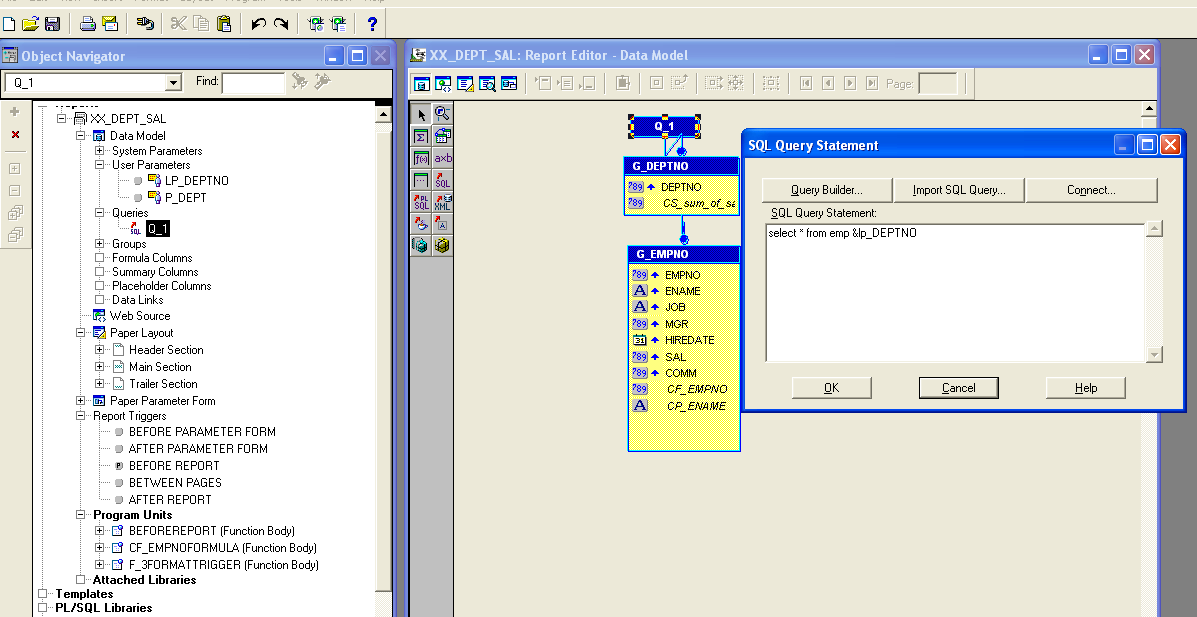1197x617 pixels.
Task: Click the blue Help question mark icon
Action: (372, 23)
